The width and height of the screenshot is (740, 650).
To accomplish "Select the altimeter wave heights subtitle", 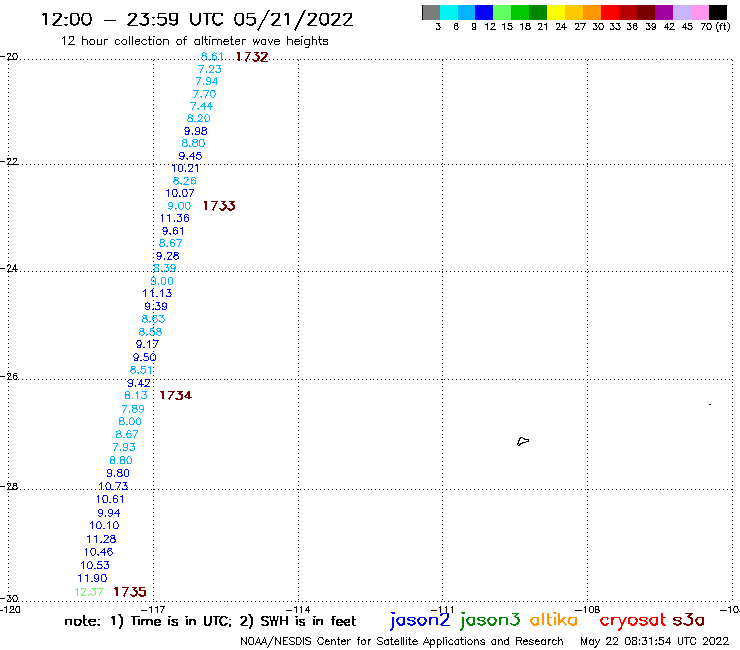I will pos(194,41).
